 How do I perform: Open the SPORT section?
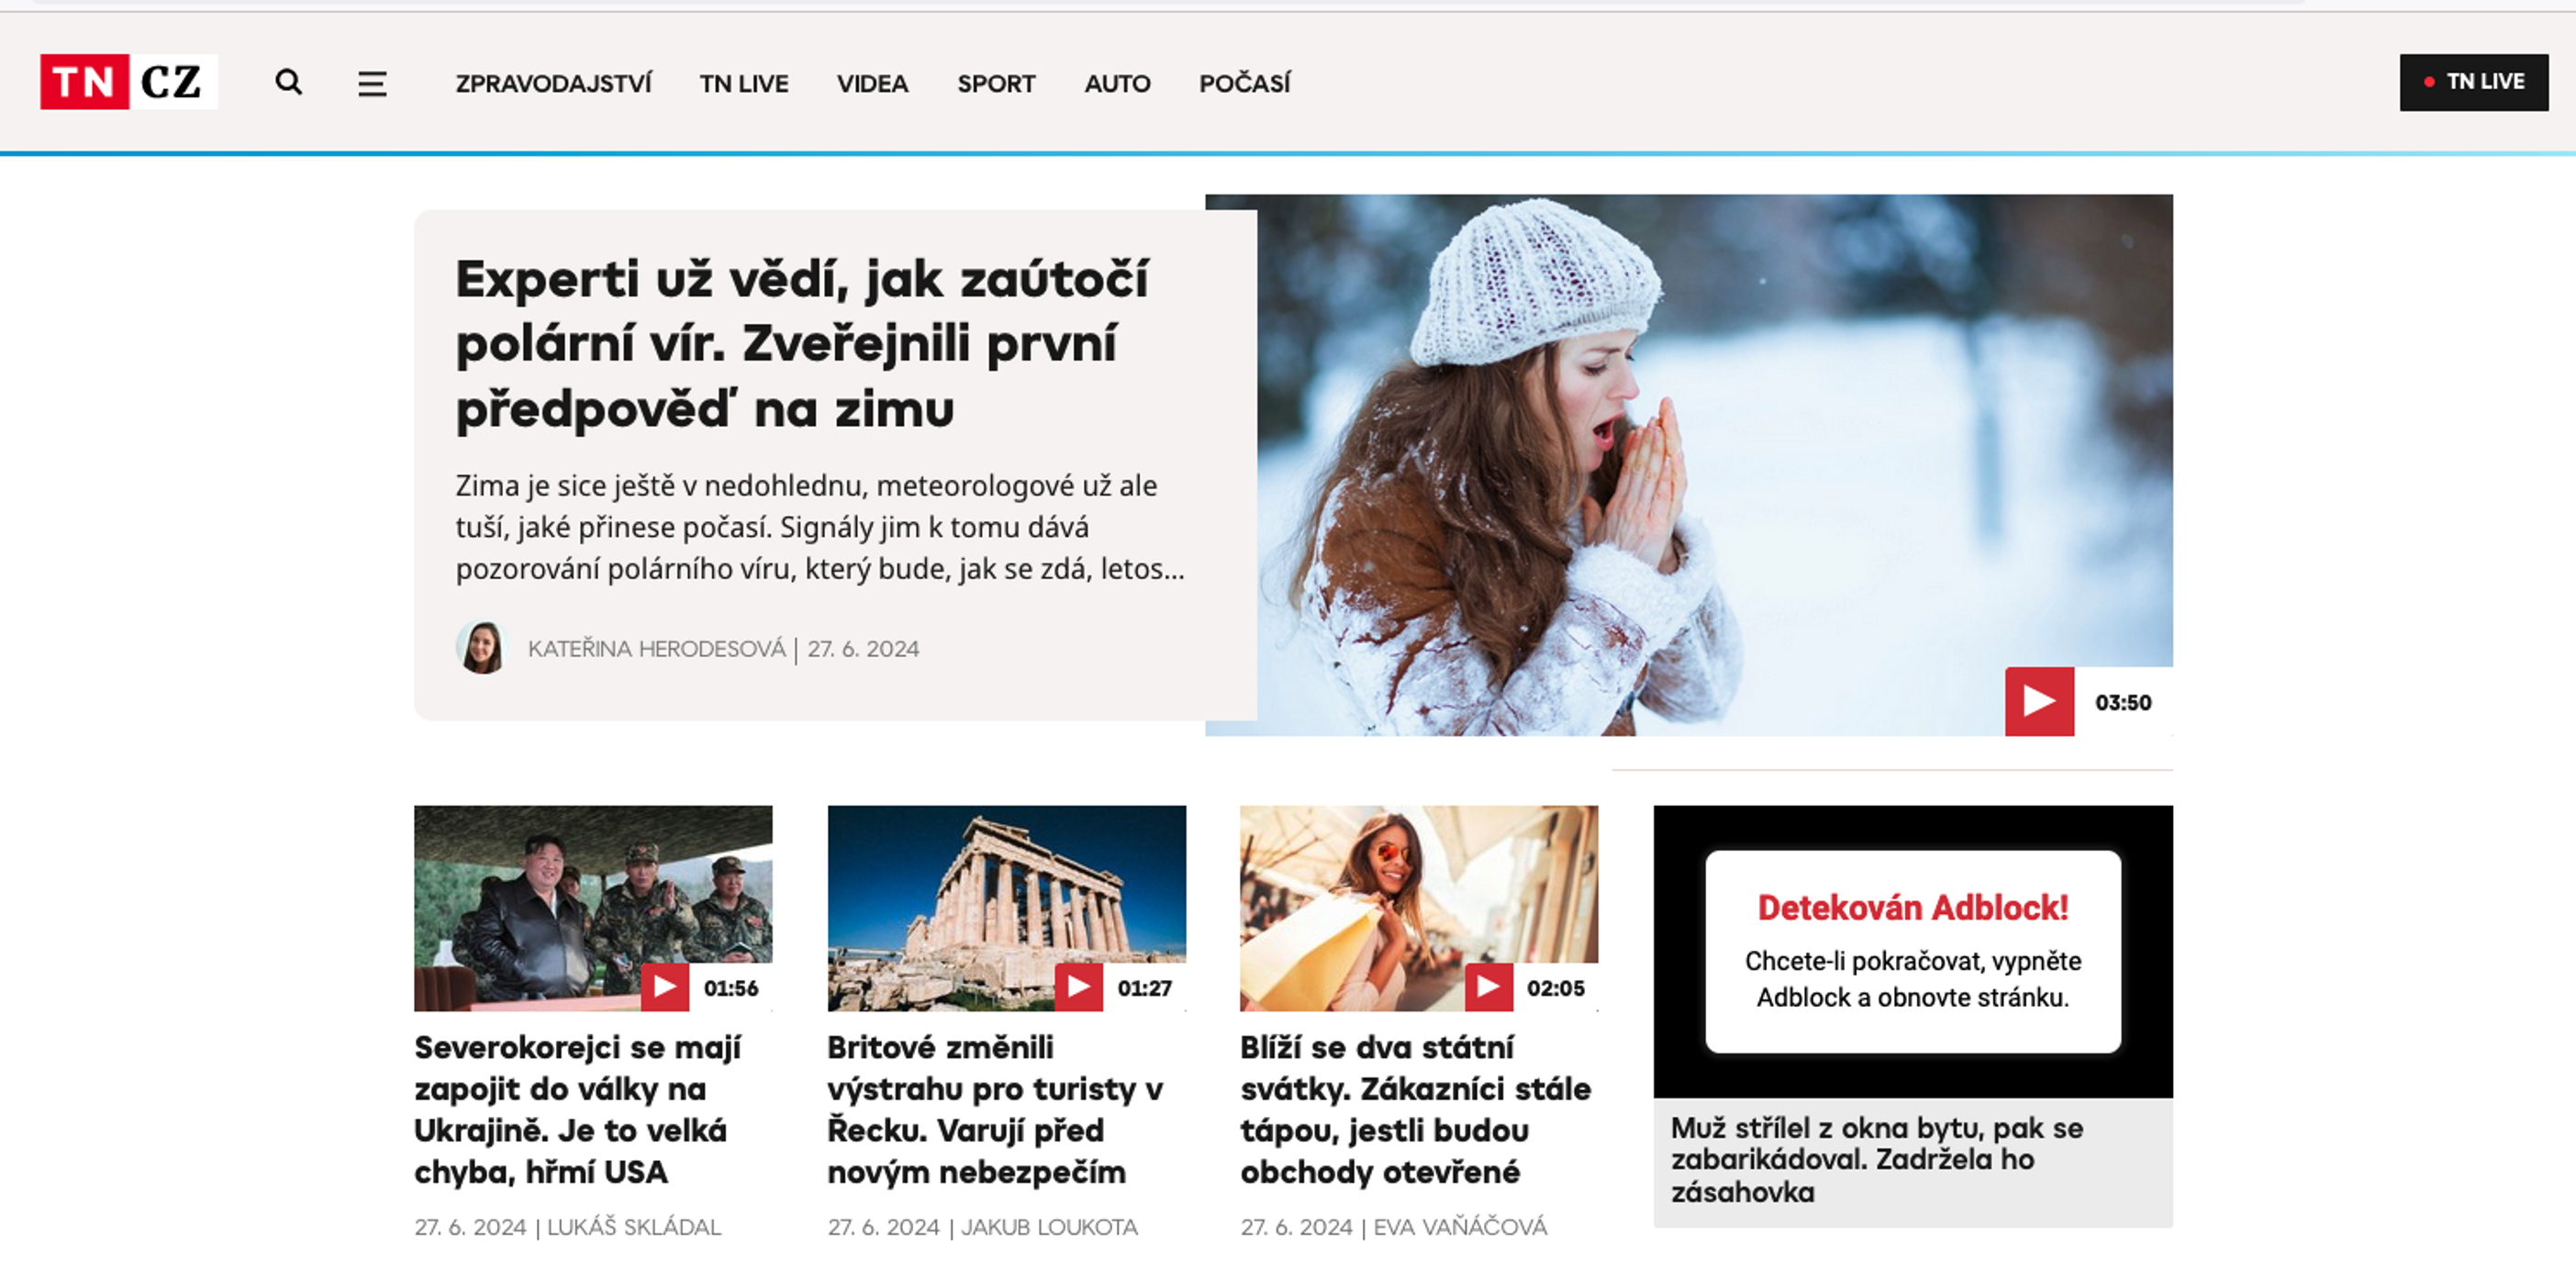pos(996,83)
